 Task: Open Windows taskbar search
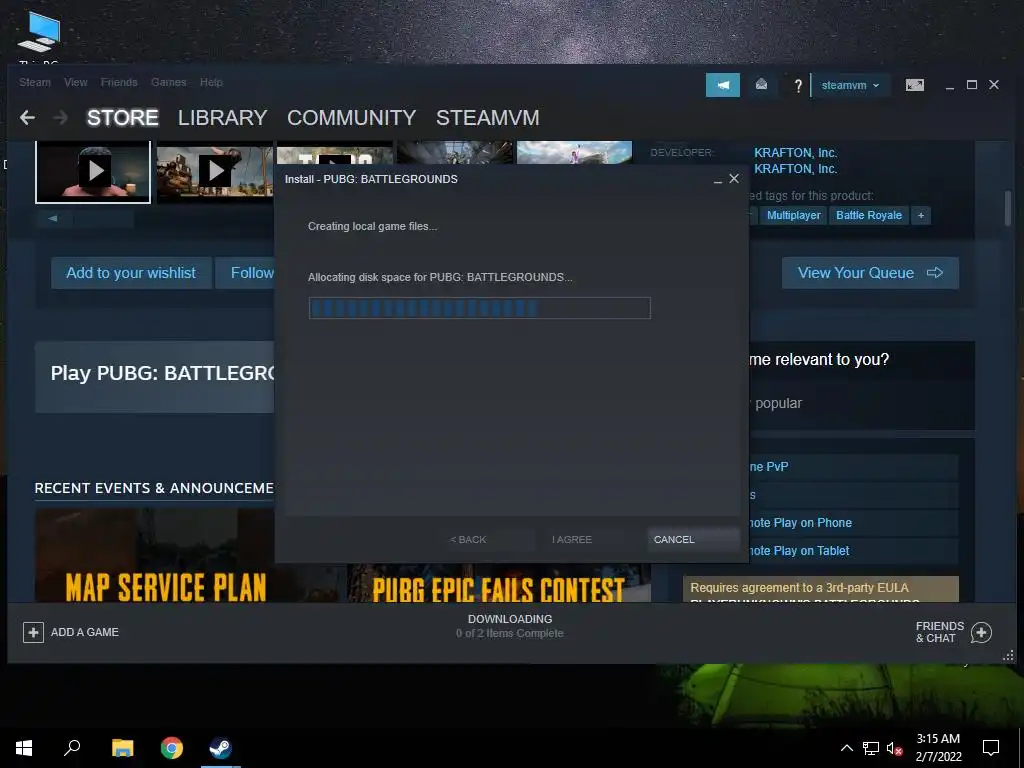tap(72, 748)
